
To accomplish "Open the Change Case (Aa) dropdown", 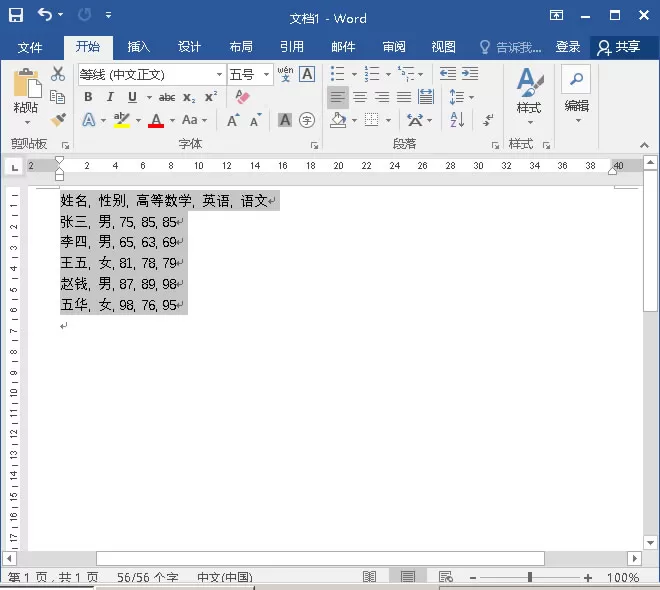I will [195, 120].
